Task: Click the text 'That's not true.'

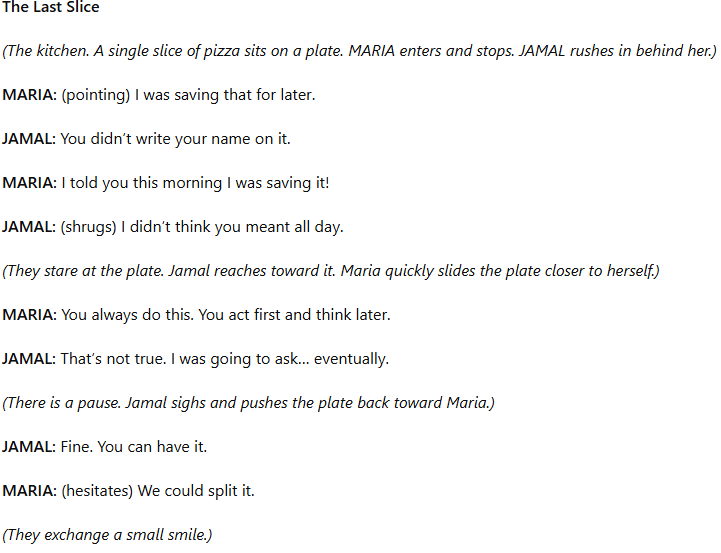Action: (113, 359)
